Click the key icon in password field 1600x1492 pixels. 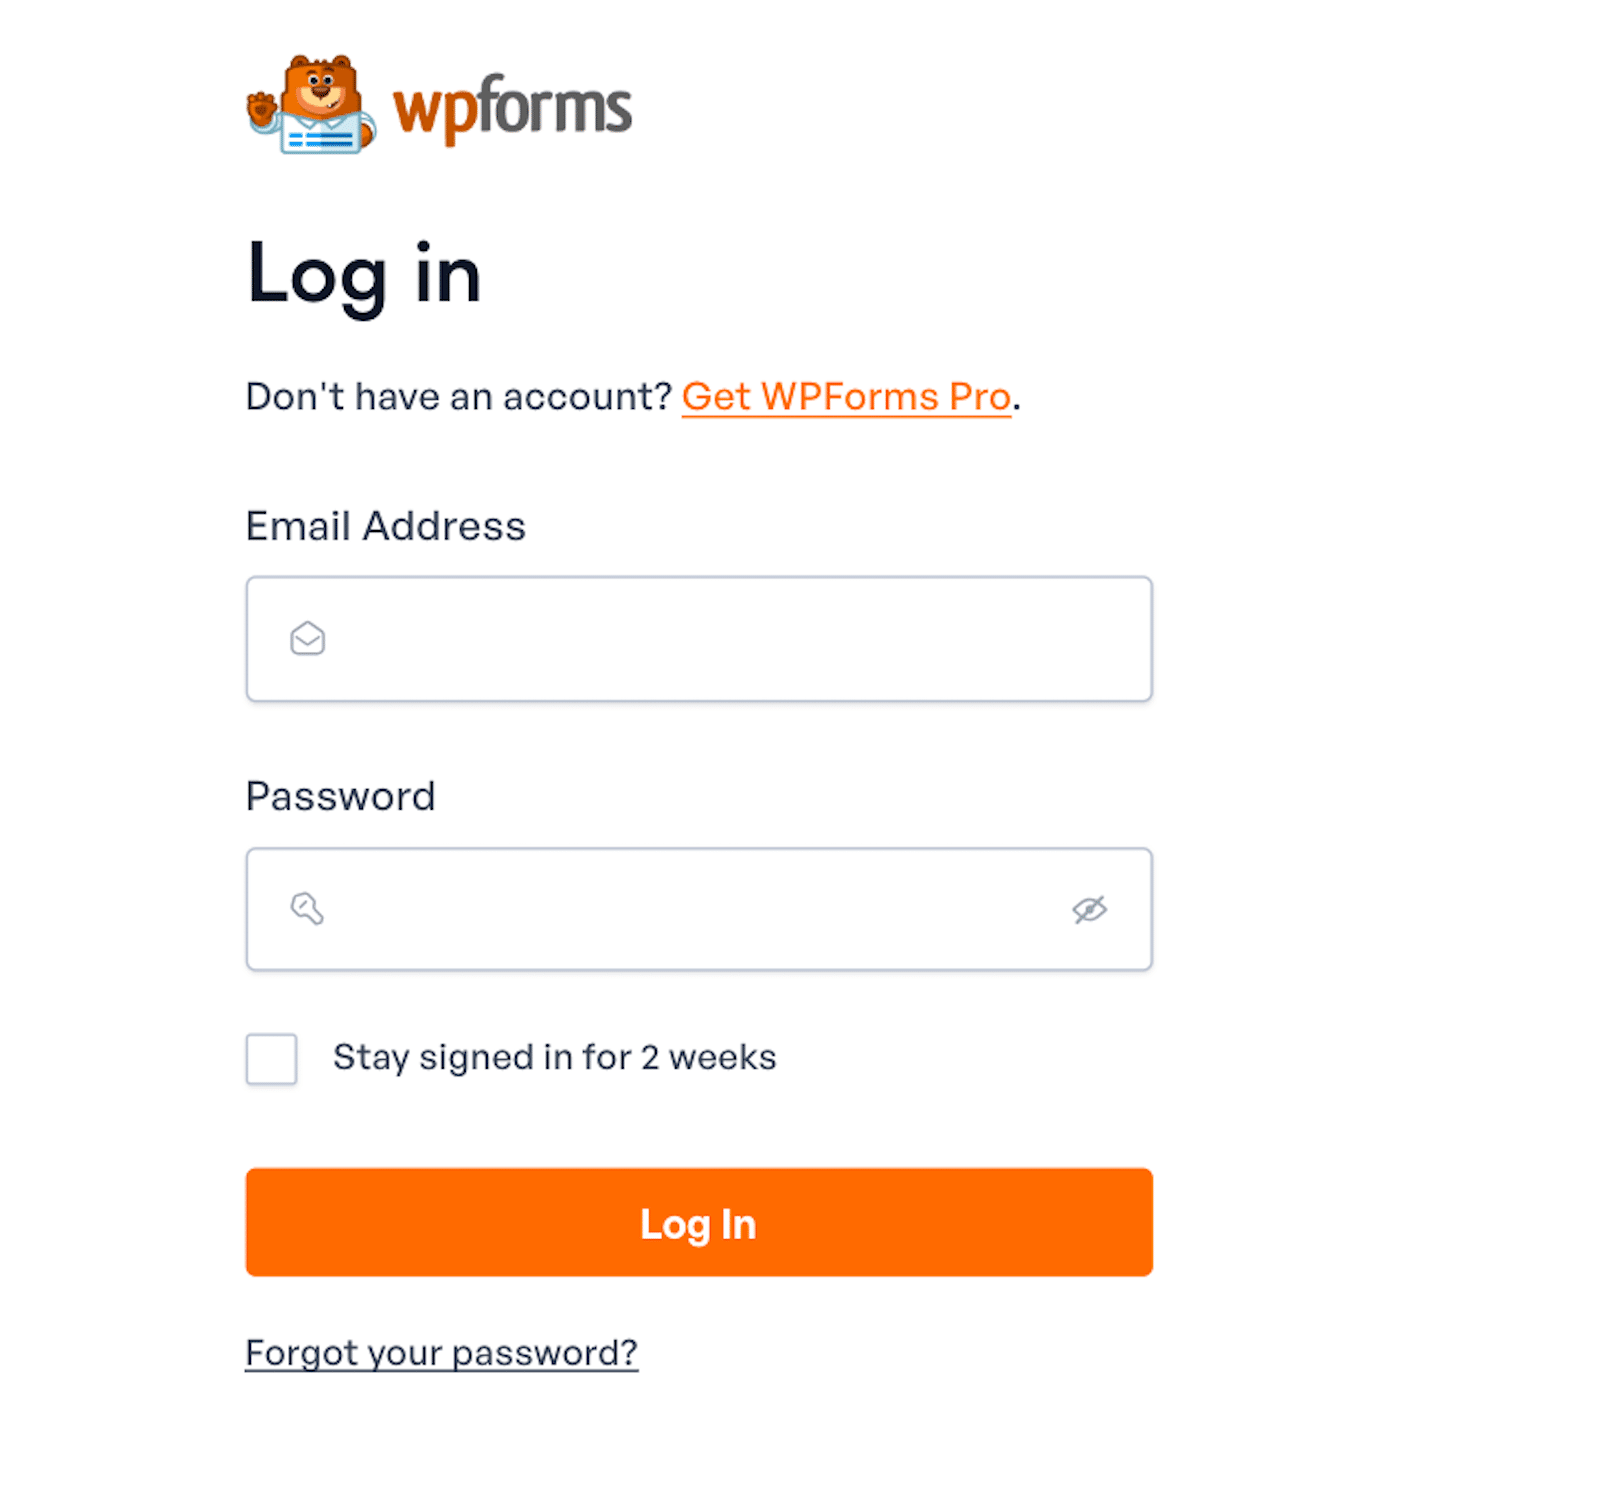(x=306, y=908)
